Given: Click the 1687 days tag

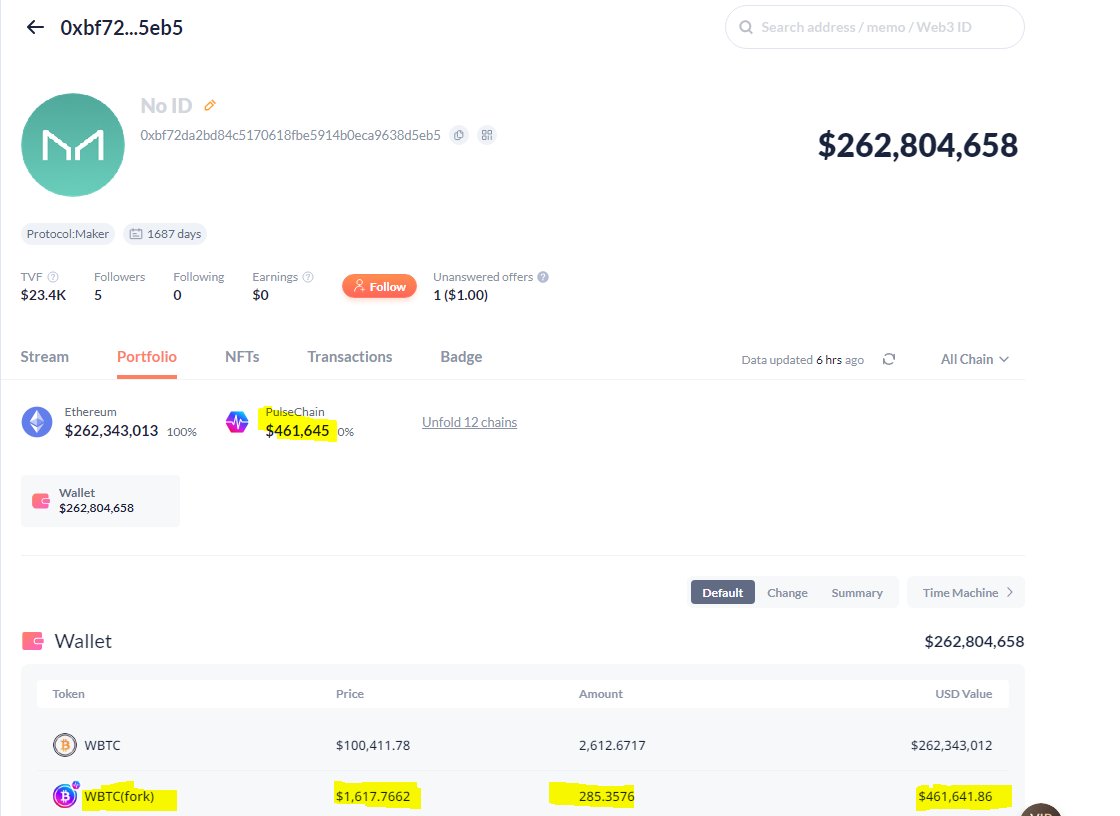Looking at the screenshot, I should (165, 234).
